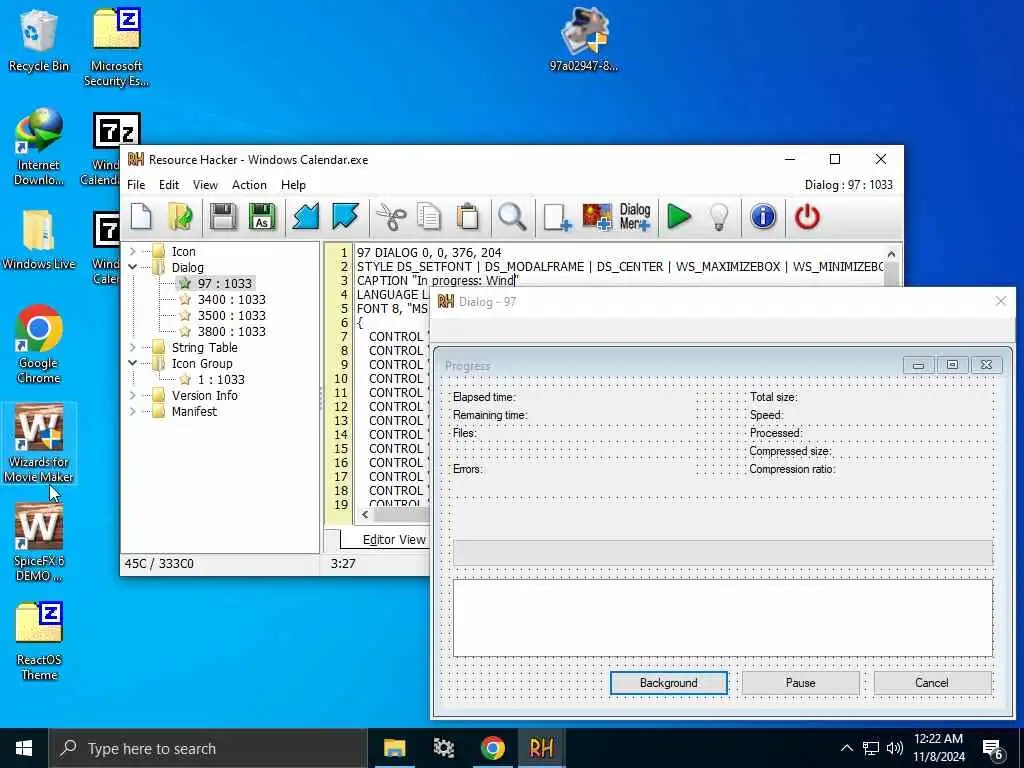Click the down-pointing blue arrow toolbar icon
This screenshot has height=768, width=1024.
(x=345, y=217)
